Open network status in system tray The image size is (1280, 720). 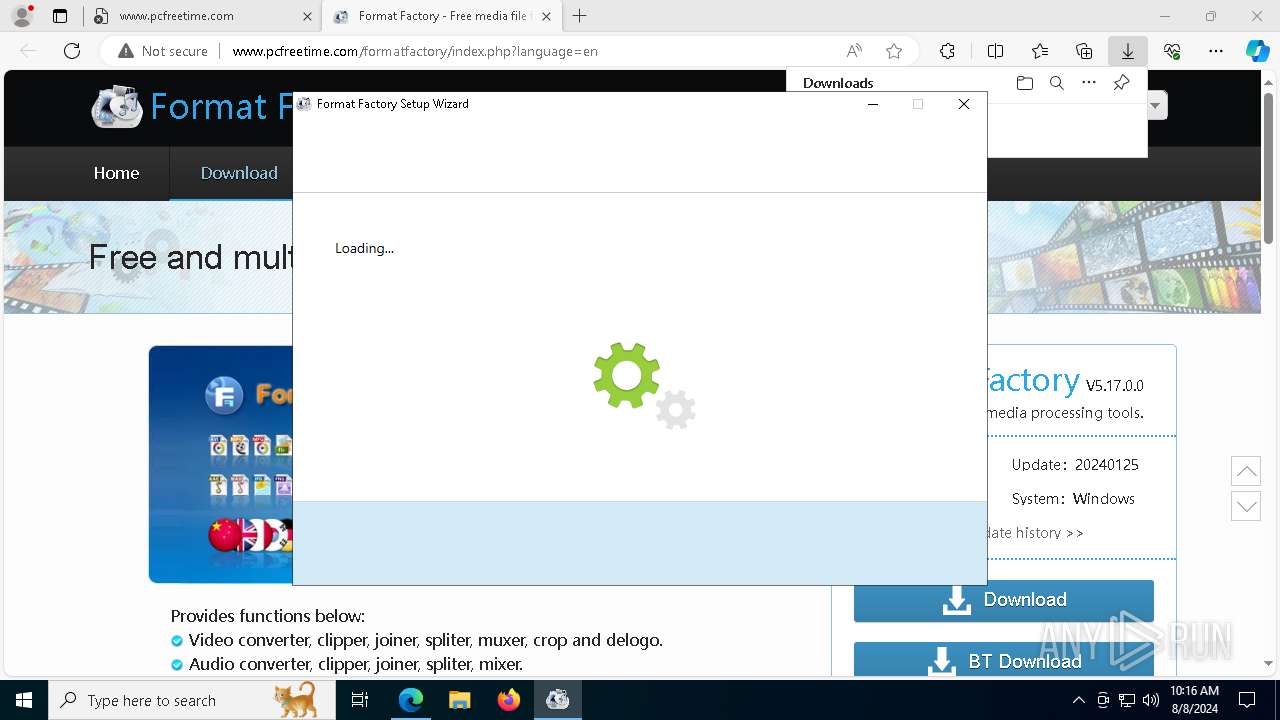[x=1127, y=700]
